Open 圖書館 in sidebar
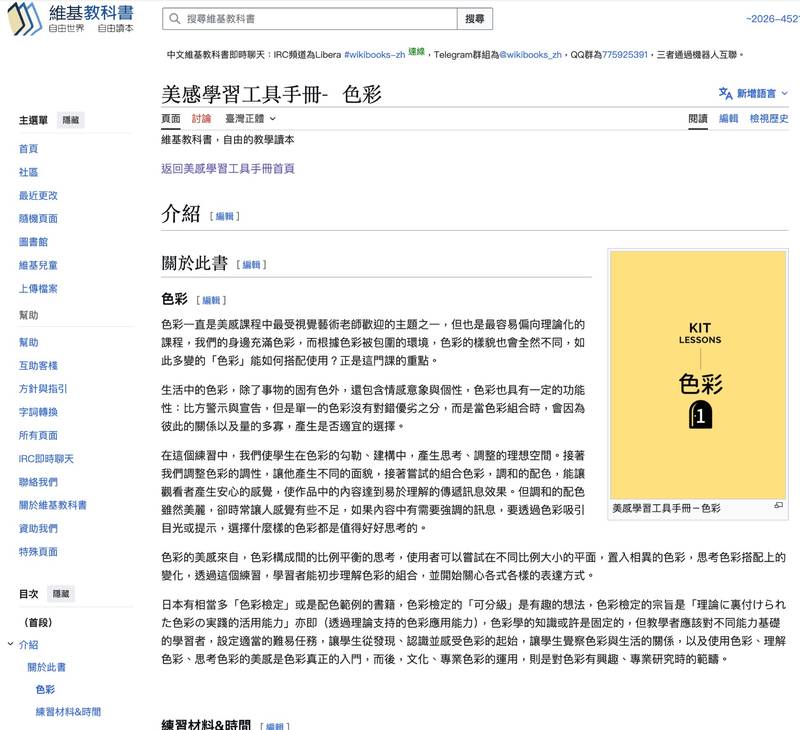800x730 pixels. [x=33, y=242]
